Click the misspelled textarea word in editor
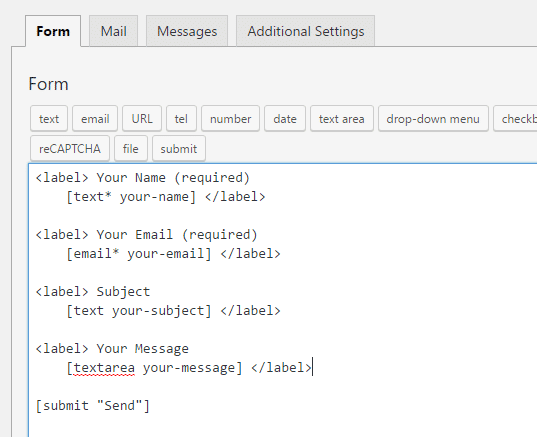Viewport: 537px width, 437px height. pyautogui.click(x=104, y=367)
